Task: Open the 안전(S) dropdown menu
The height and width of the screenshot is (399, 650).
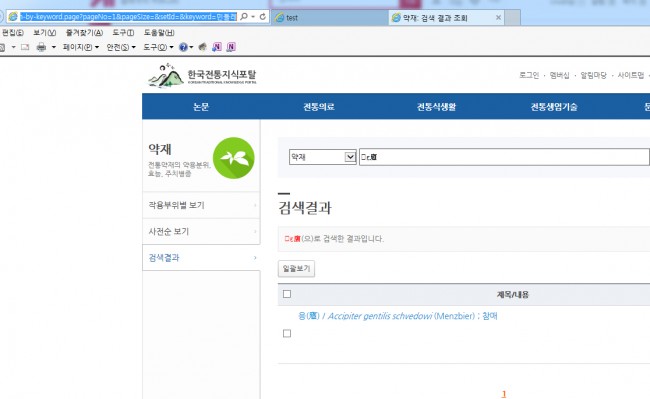Action: point(121,47)
